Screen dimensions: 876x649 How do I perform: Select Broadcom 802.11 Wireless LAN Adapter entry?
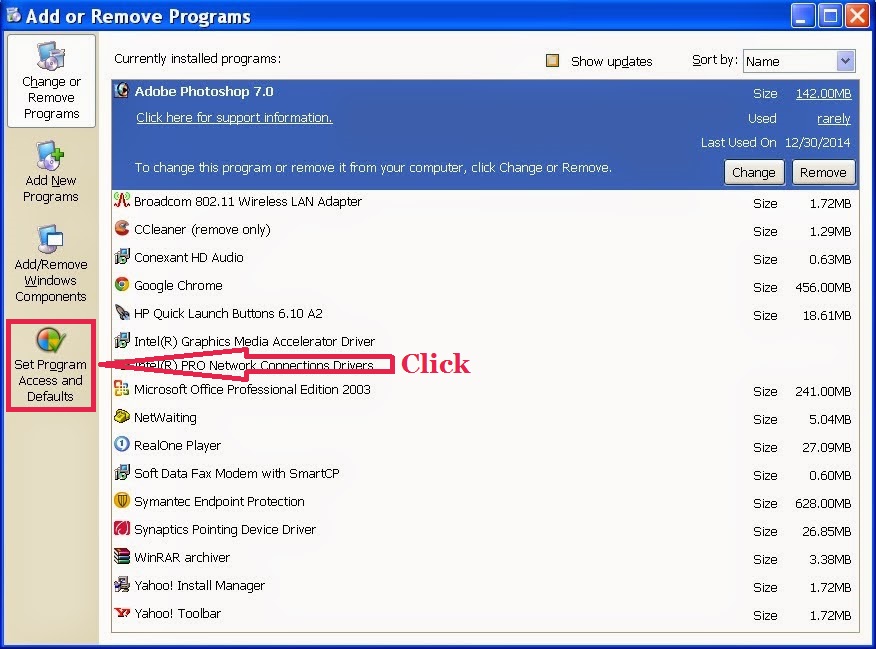click(485, 203)
